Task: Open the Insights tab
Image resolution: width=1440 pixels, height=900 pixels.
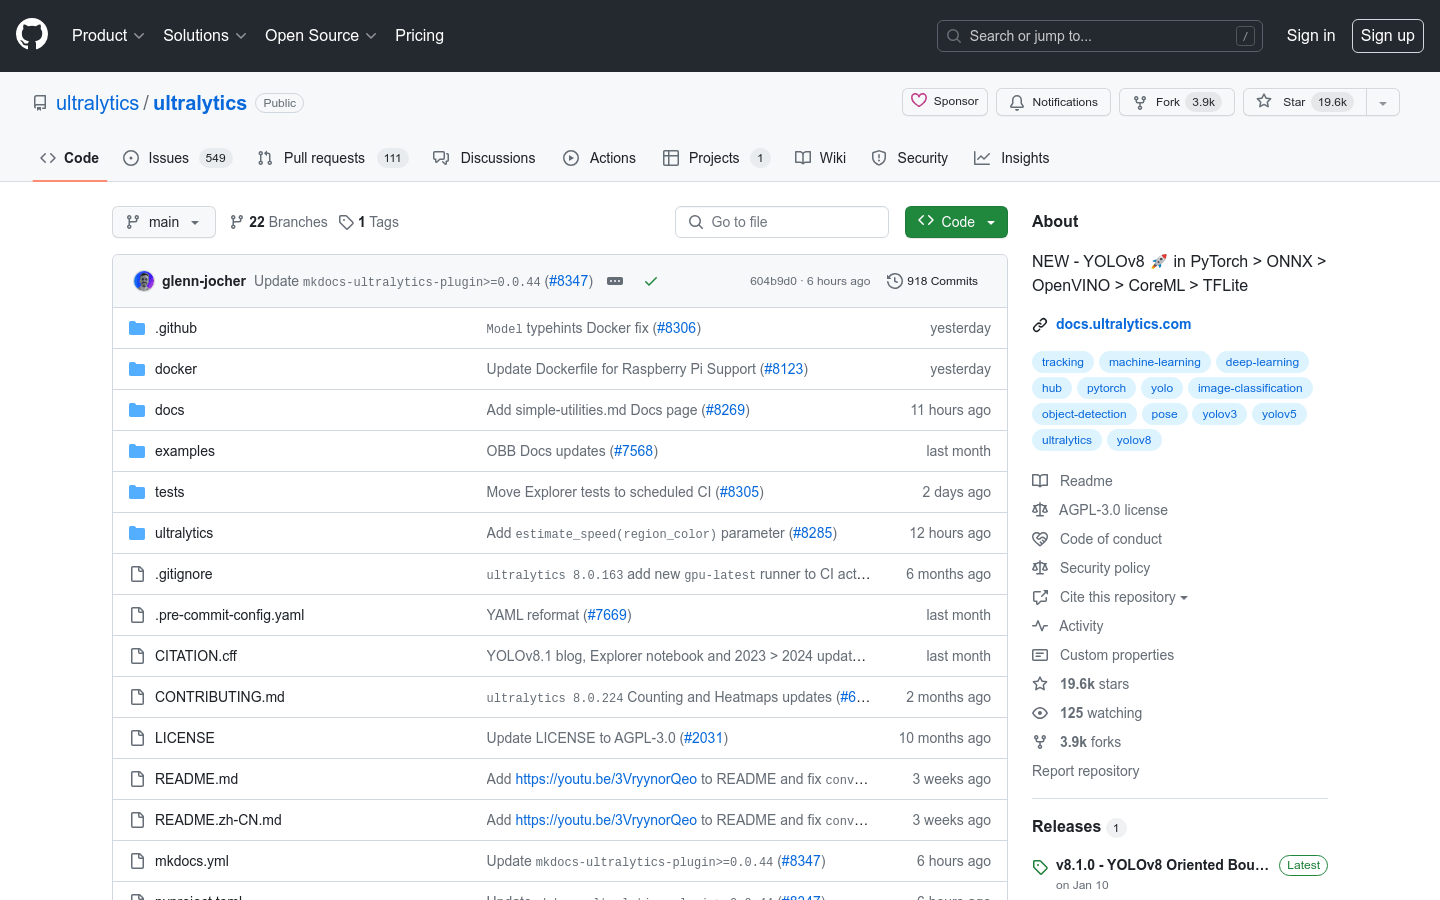Action: tap(1011, 158)
